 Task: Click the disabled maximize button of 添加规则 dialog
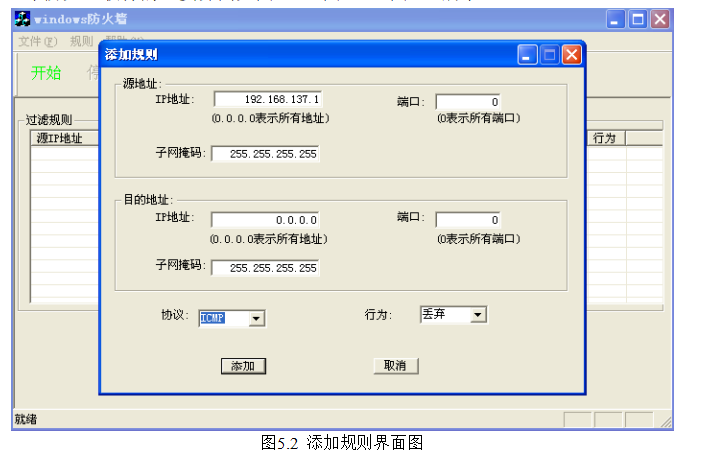tap(549, 55)
